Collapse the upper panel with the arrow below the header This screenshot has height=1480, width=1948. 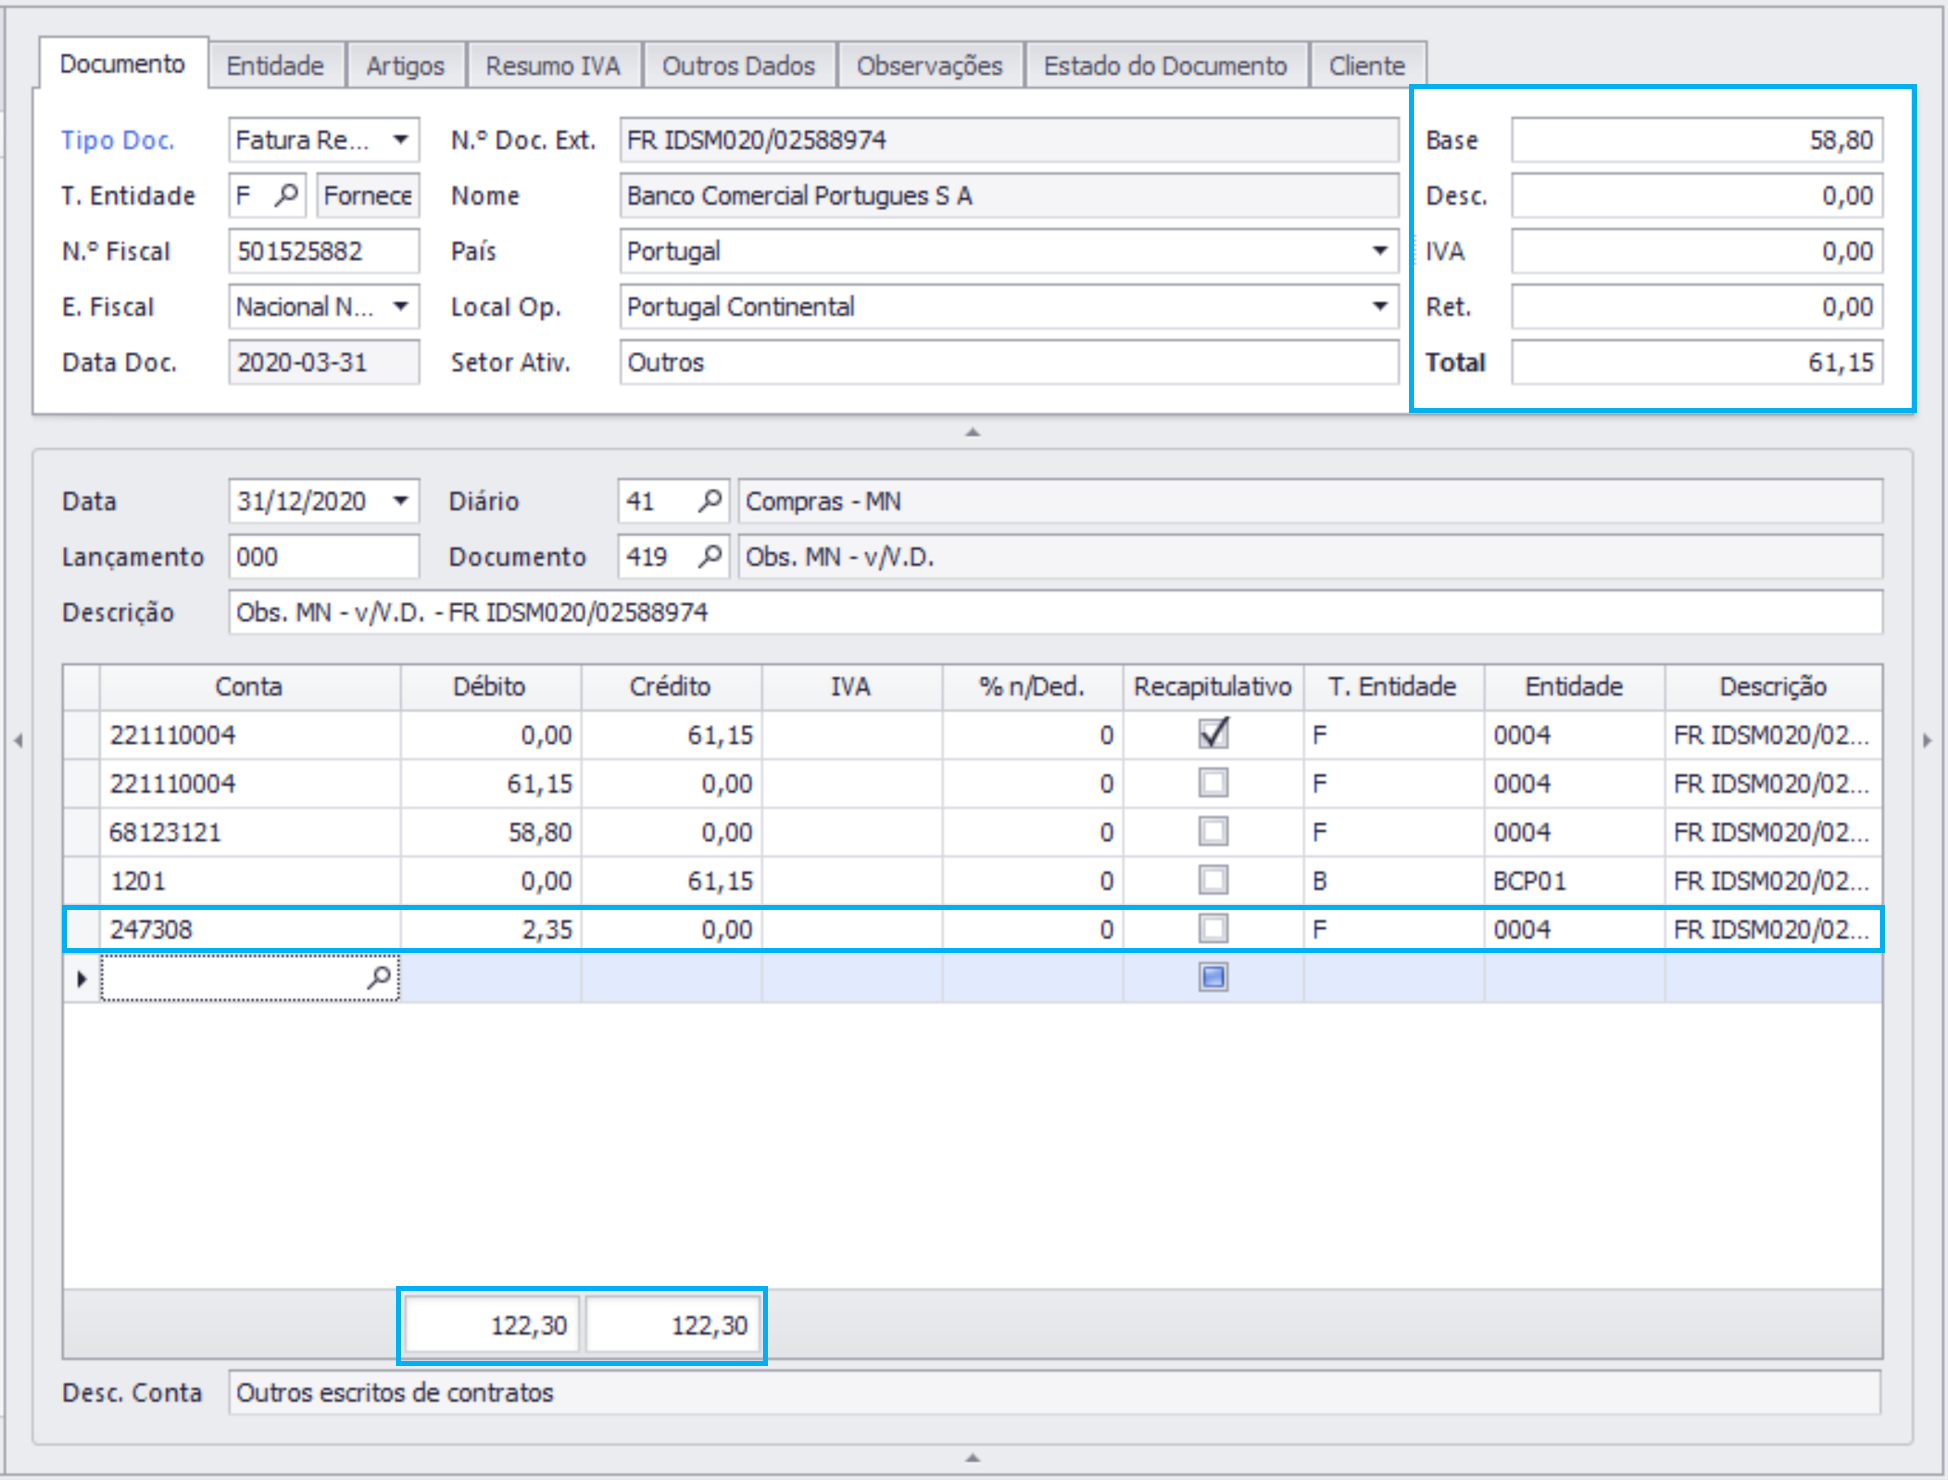point(972,432)
